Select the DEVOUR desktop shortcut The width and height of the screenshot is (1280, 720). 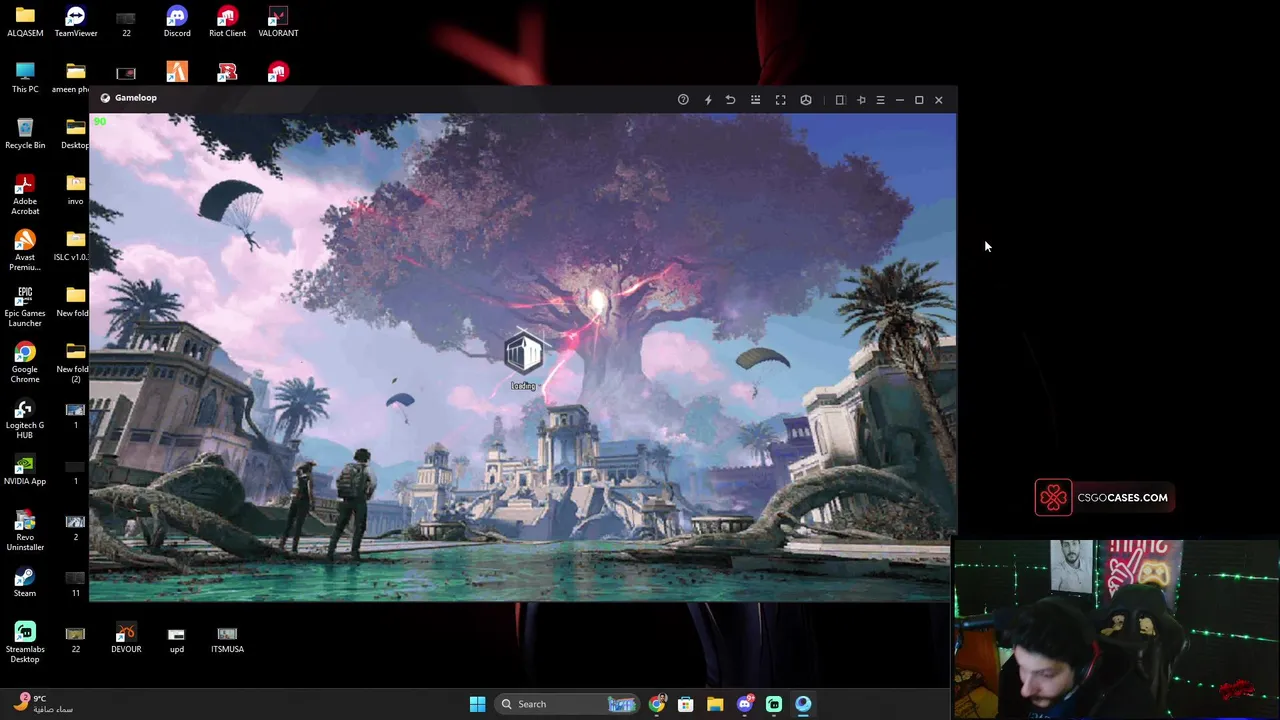[x=126, y=638]
